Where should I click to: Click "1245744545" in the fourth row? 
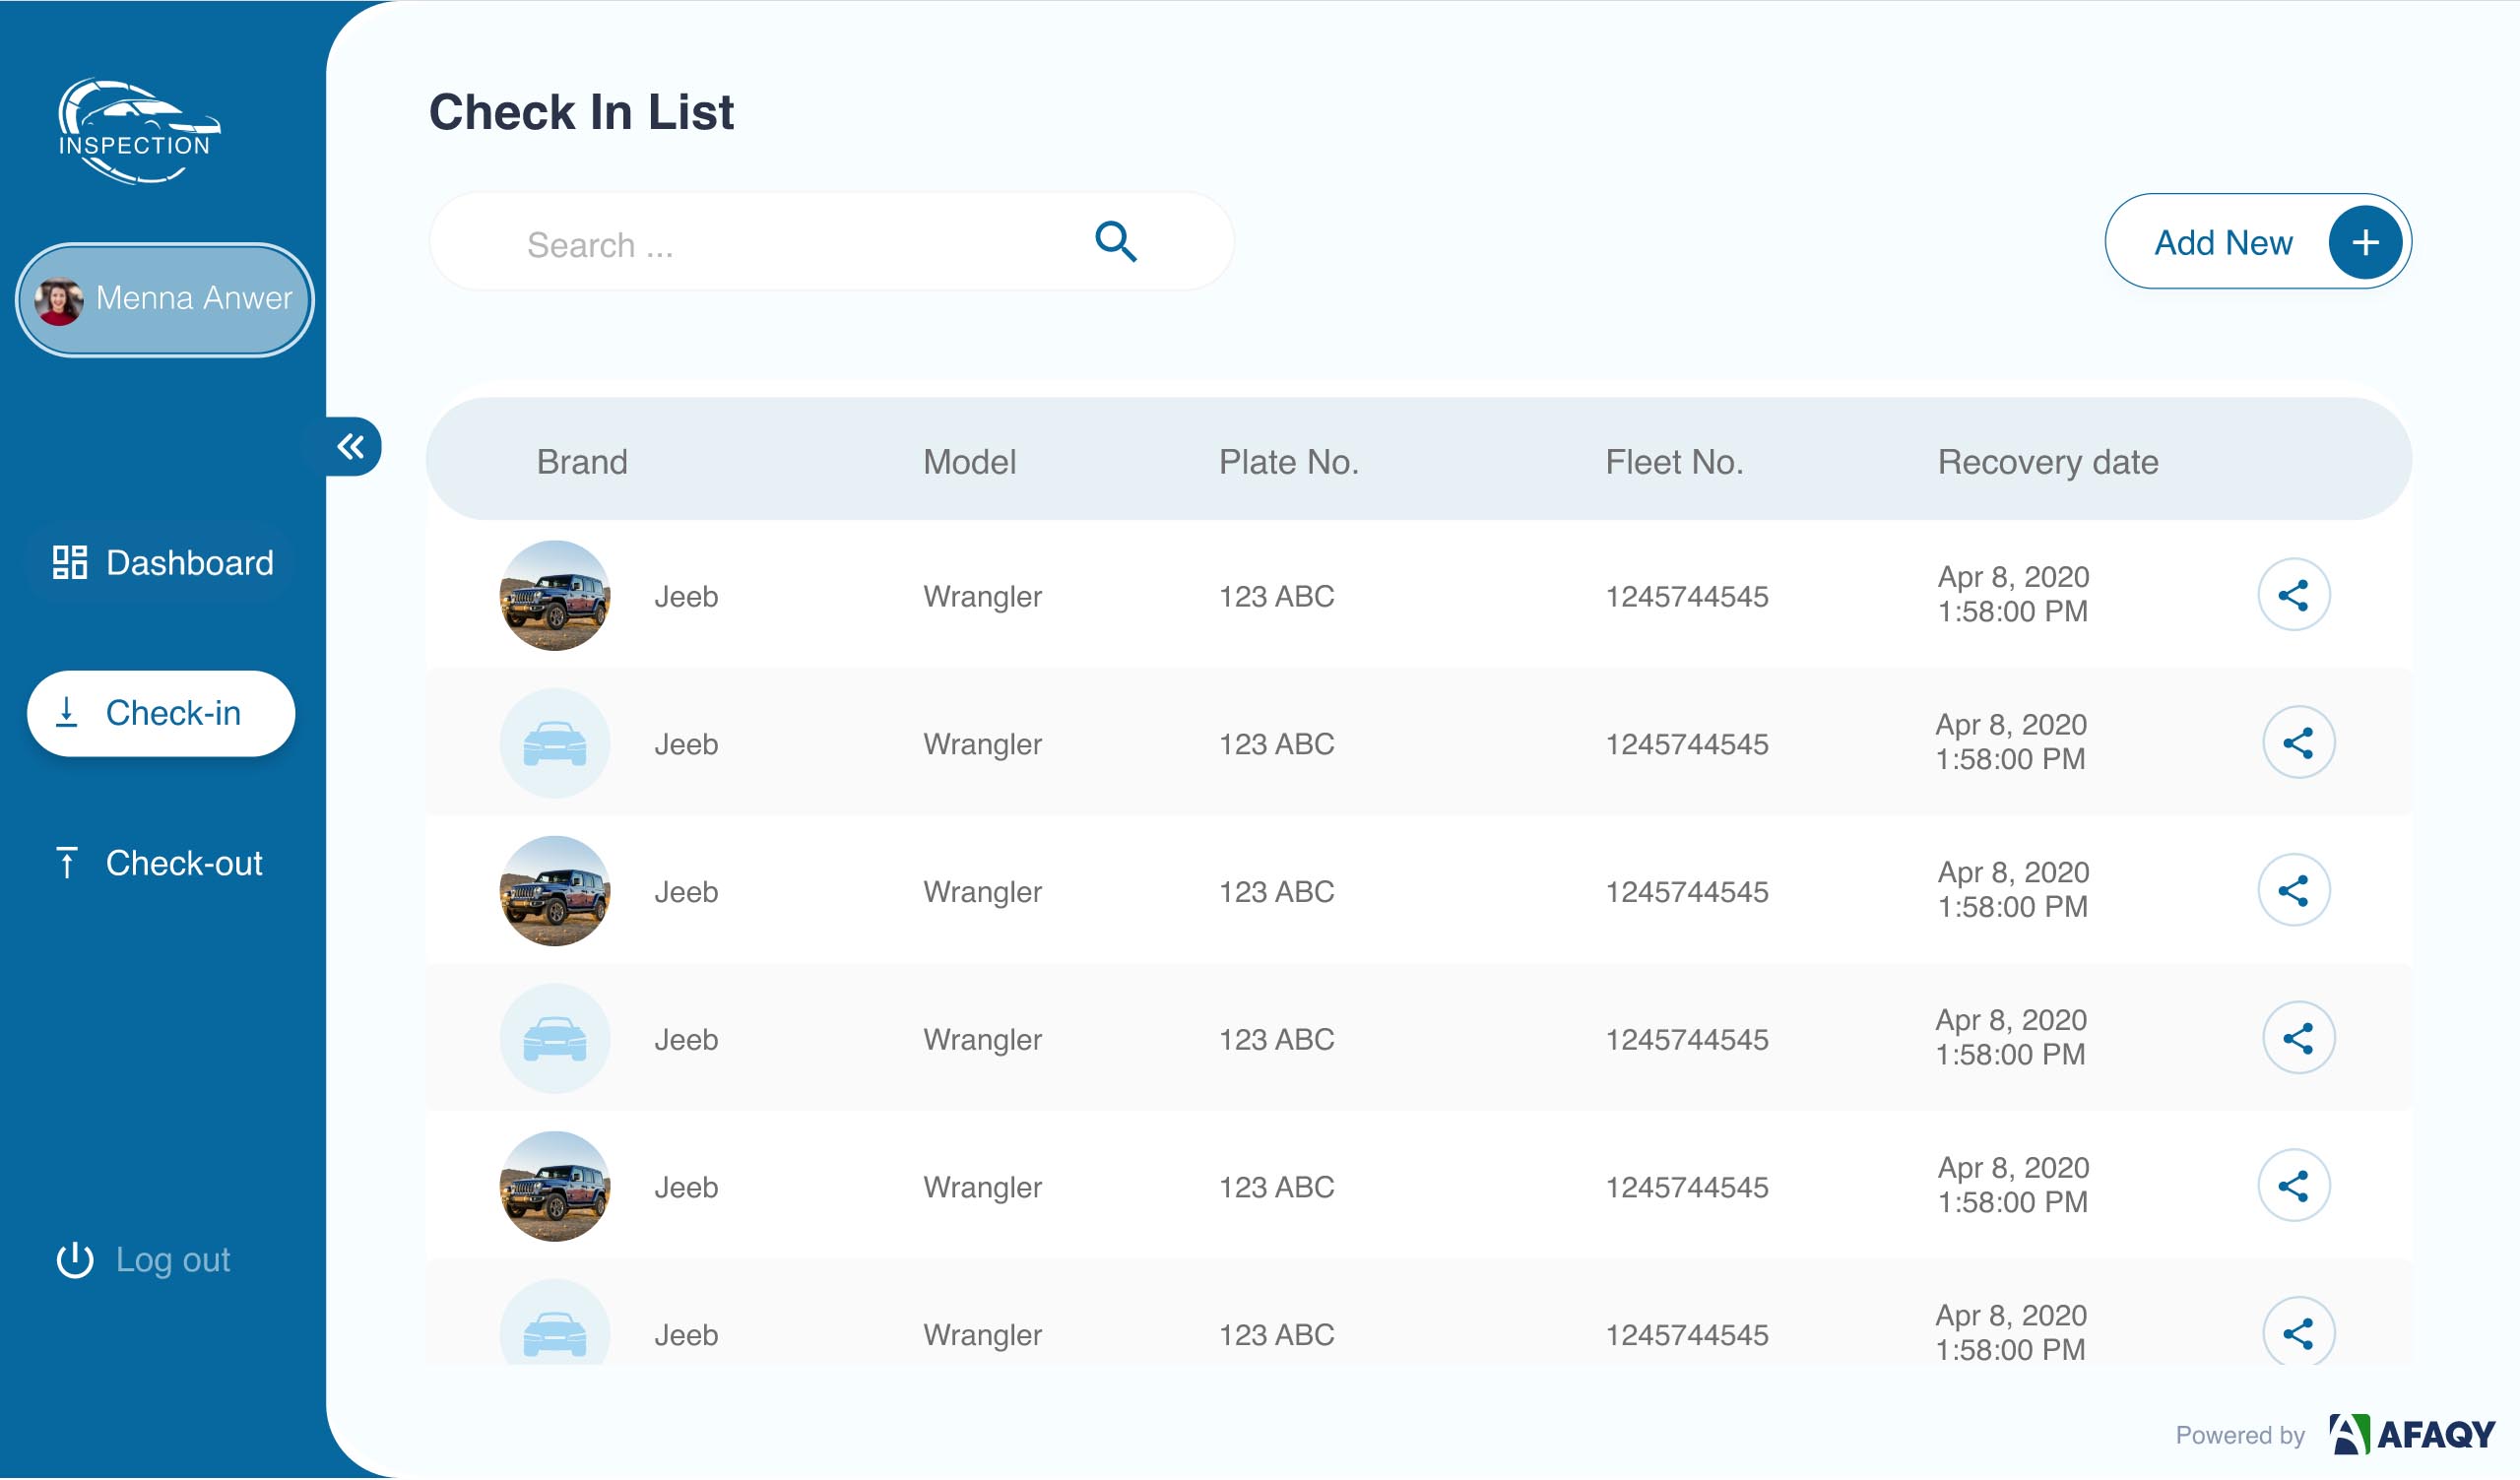tap(1688, 1041)
